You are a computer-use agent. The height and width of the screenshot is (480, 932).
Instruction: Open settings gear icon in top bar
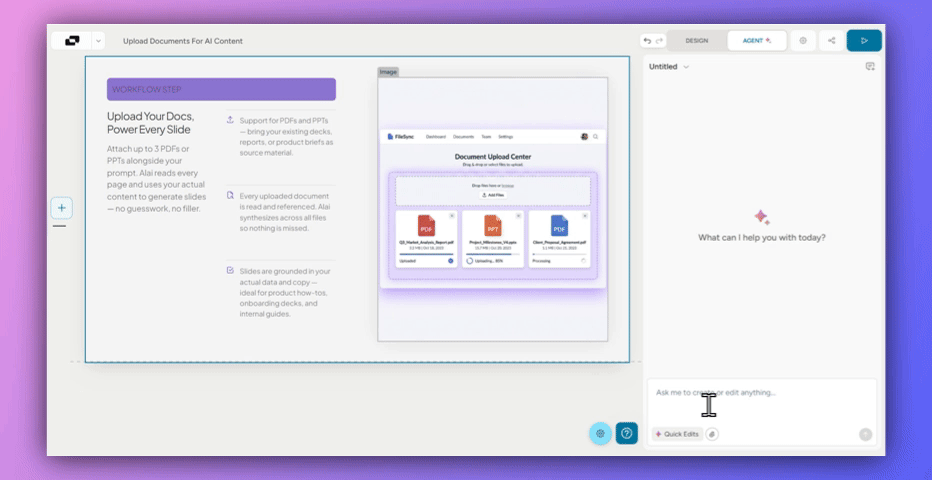803,41
